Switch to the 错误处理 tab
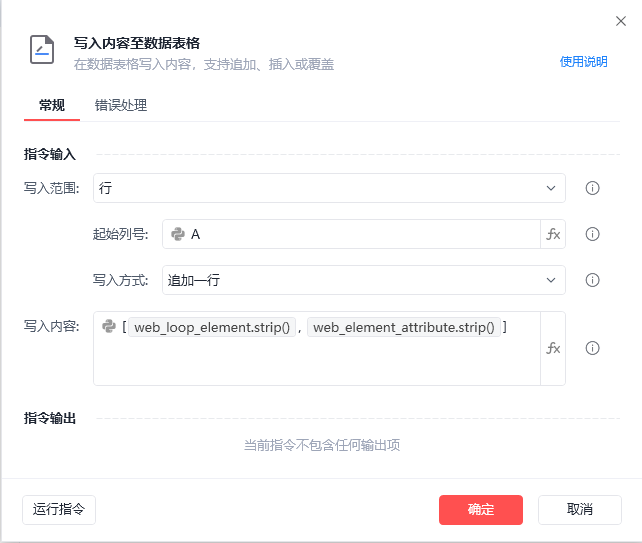Screen dimensions: 642x543 121,105
